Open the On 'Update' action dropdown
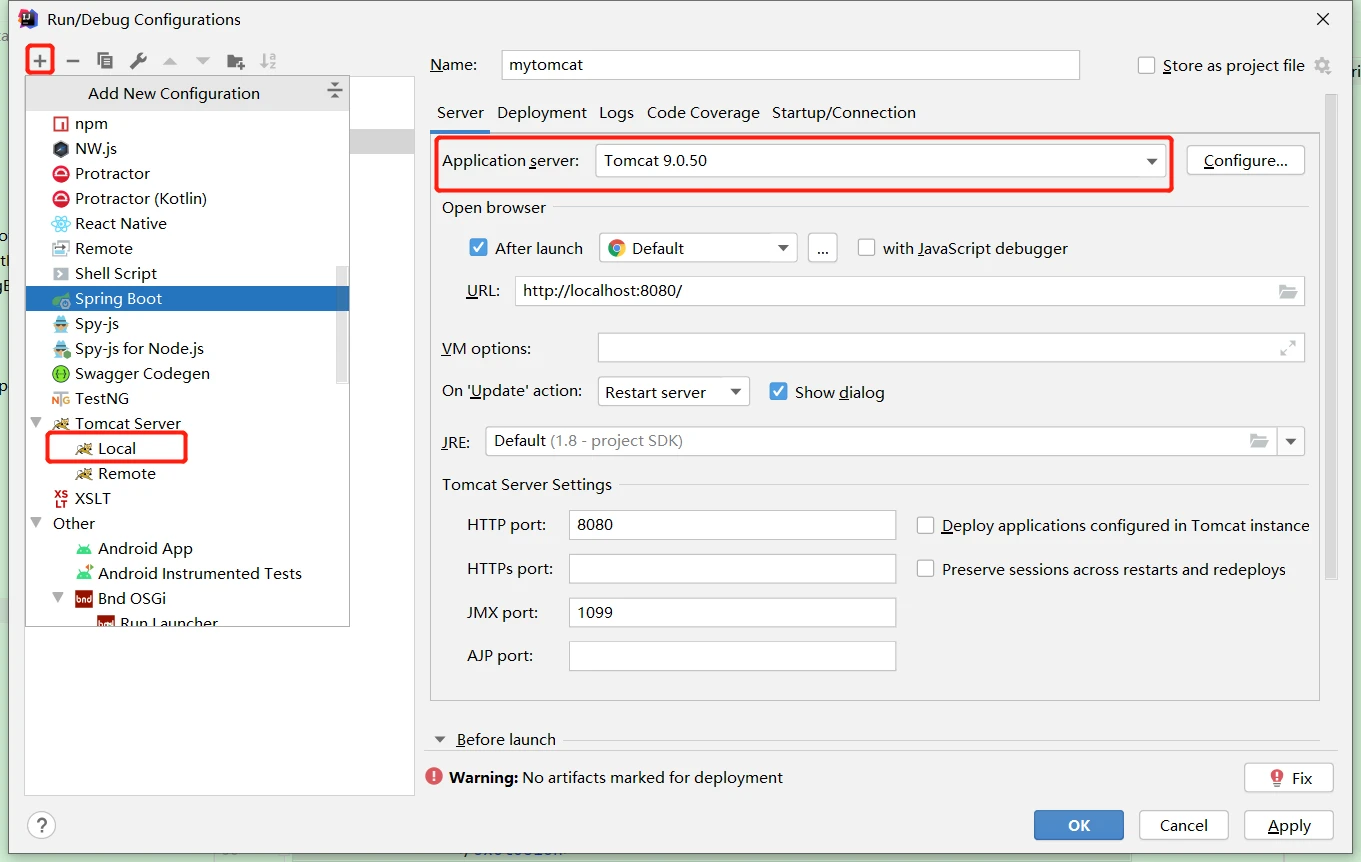This screenshot has height=862, width=1361. pos(673,392)
